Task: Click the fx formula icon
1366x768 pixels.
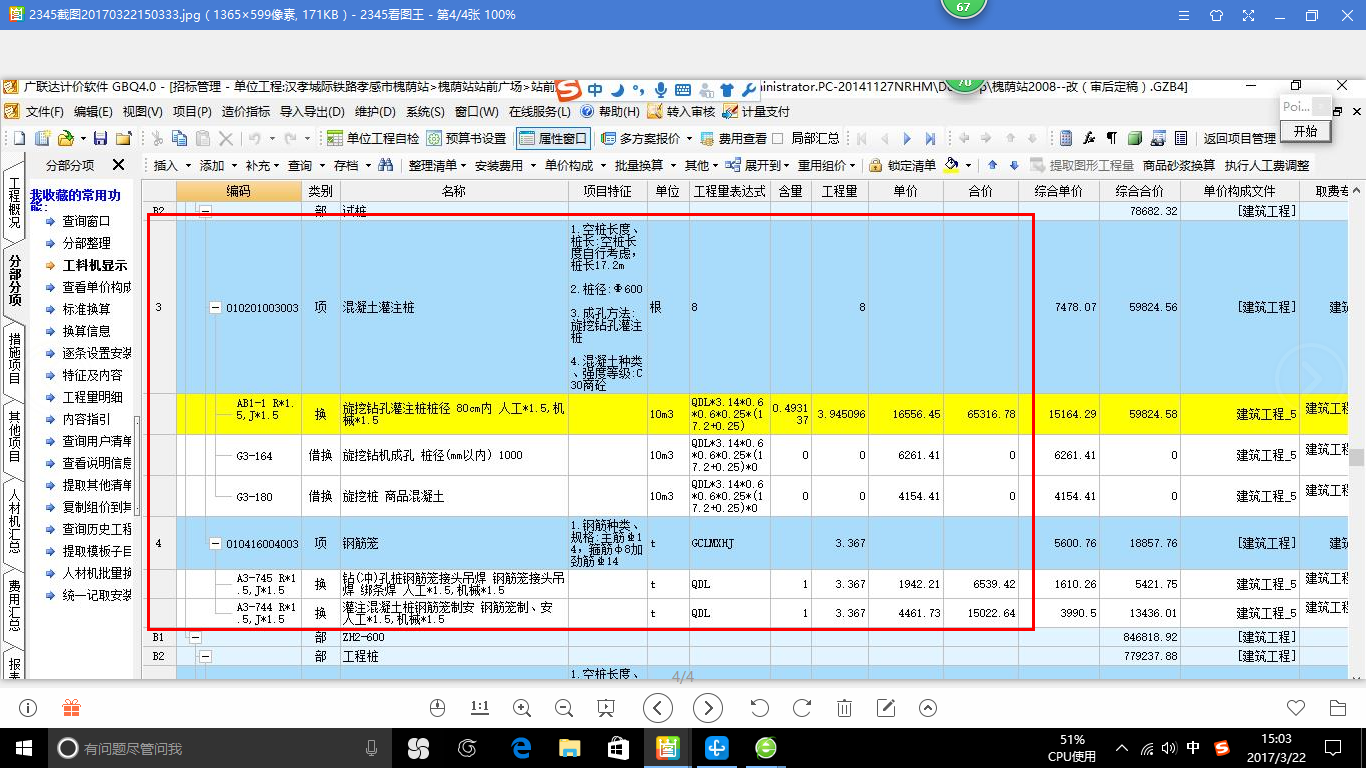Action: pyautogui.click(x=1089, y=138)
